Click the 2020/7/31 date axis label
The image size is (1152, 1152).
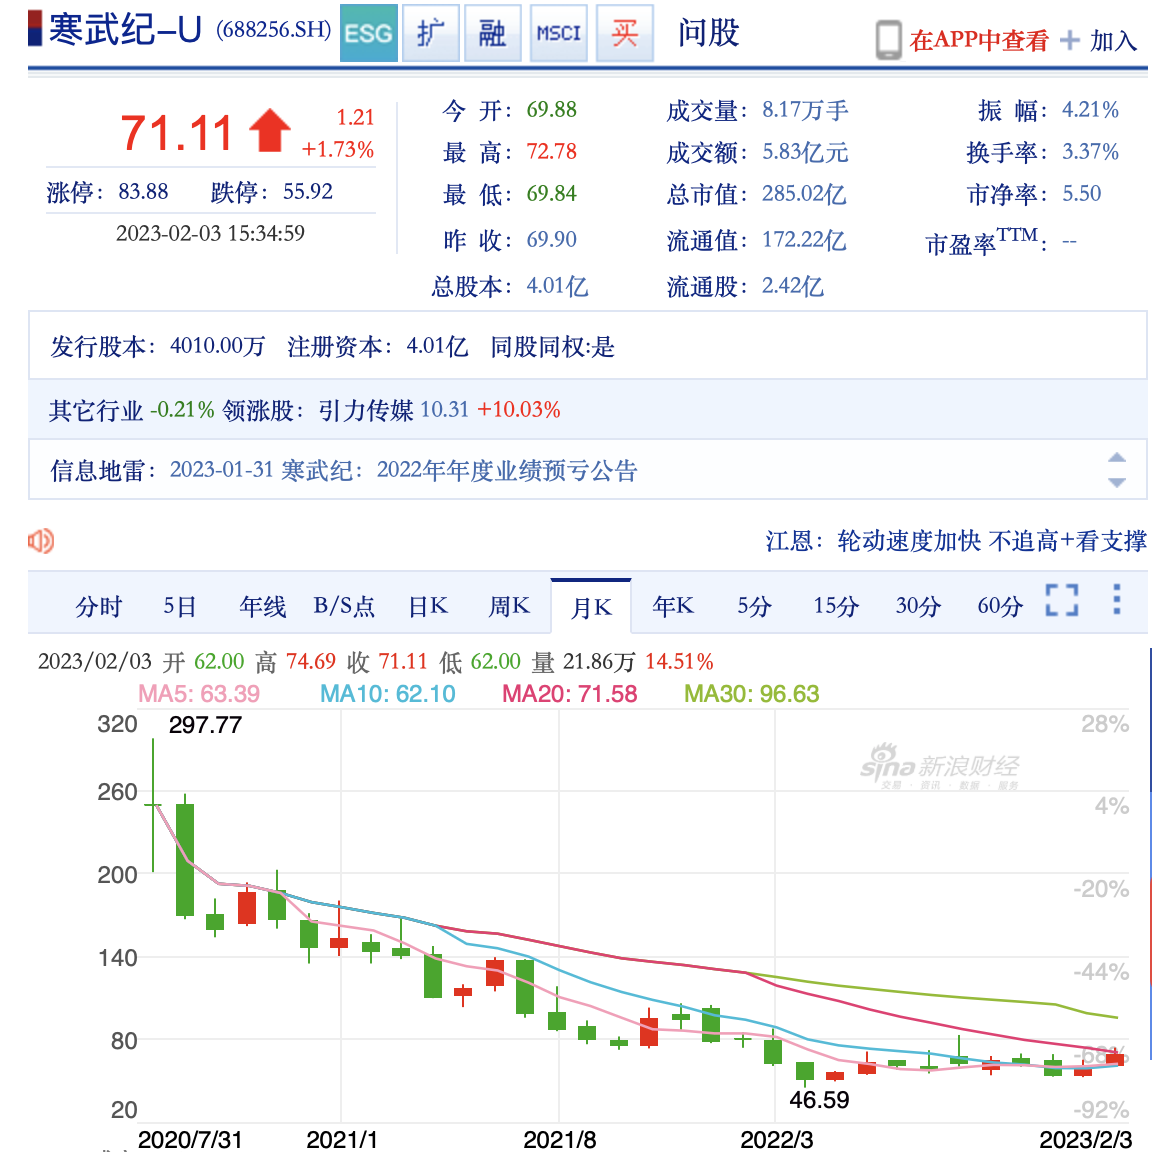(x=190, y=1140)
